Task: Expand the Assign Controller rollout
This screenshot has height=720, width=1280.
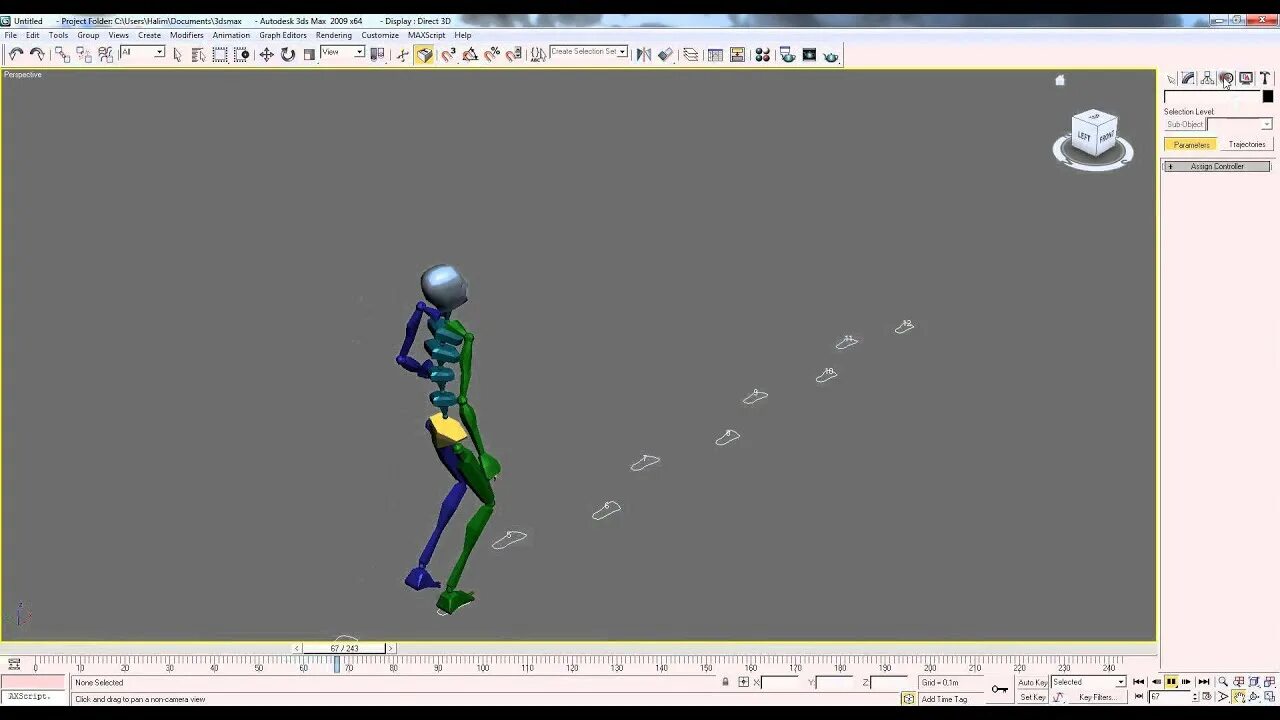Action: pyautogui.click(x=1217, y=166)
